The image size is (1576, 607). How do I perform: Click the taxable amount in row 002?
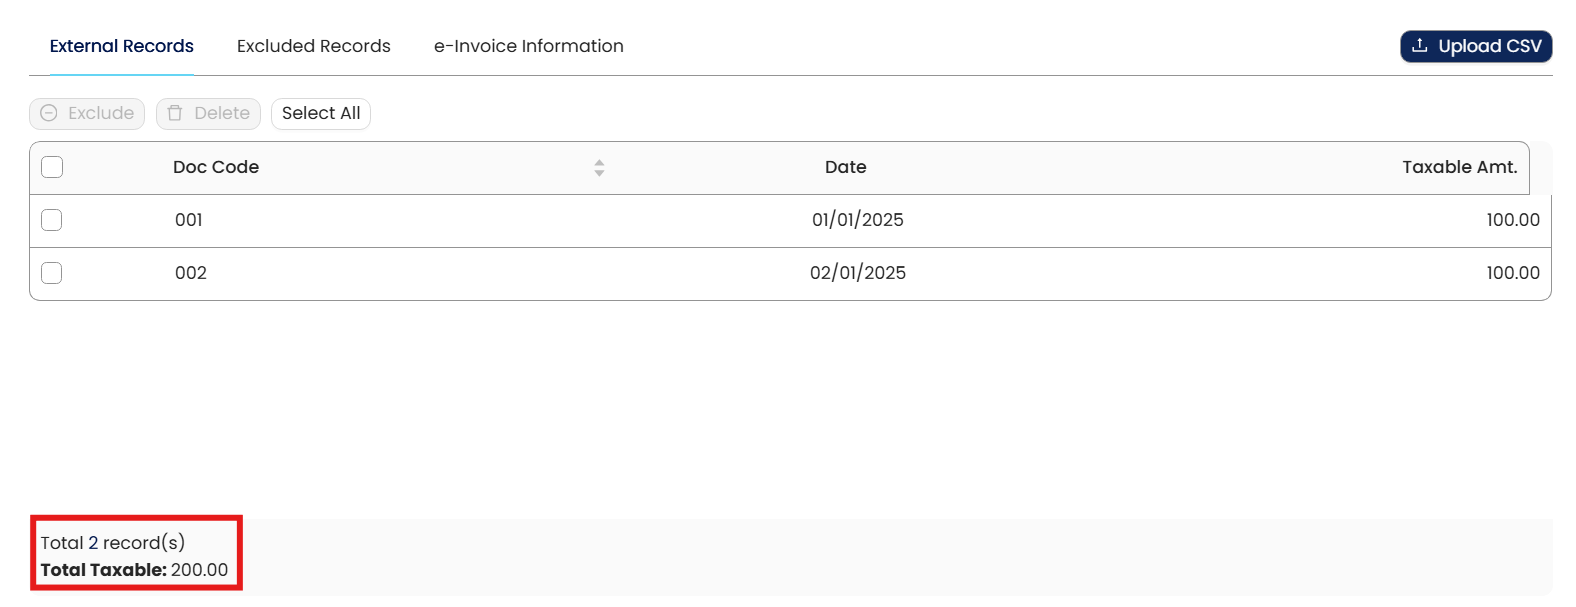1513,273
